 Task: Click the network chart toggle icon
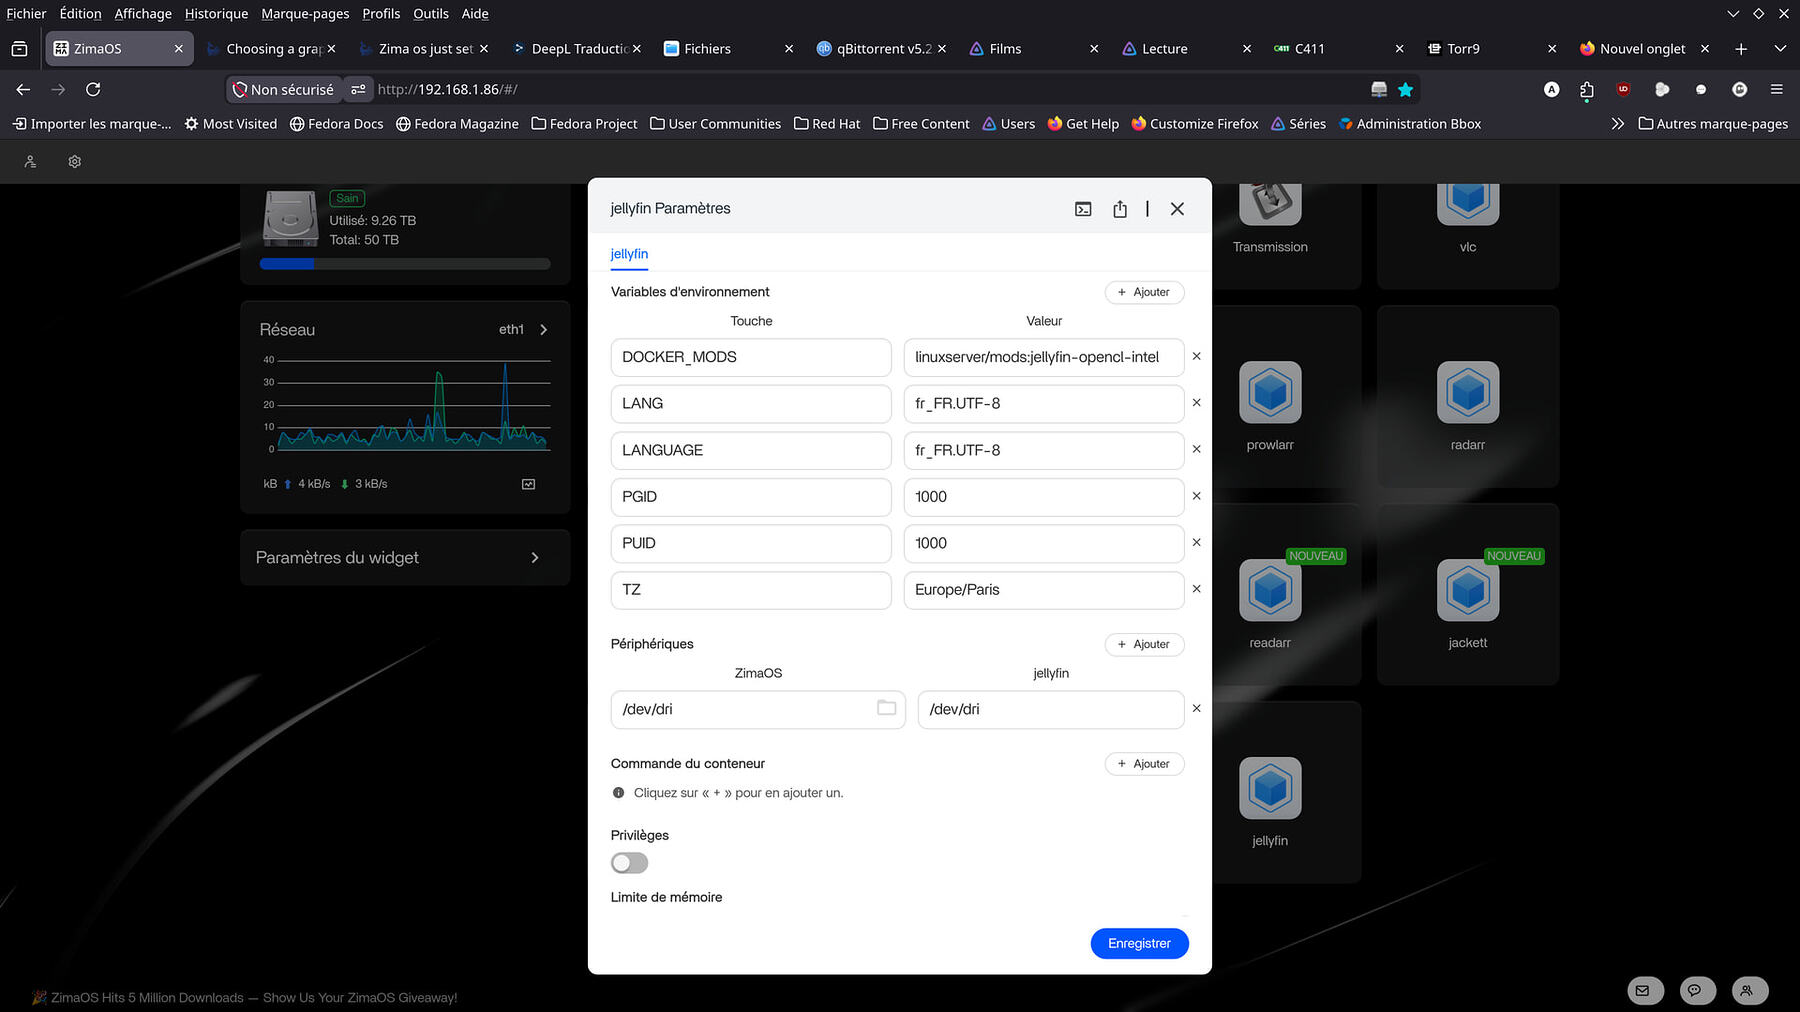point(529,484)
